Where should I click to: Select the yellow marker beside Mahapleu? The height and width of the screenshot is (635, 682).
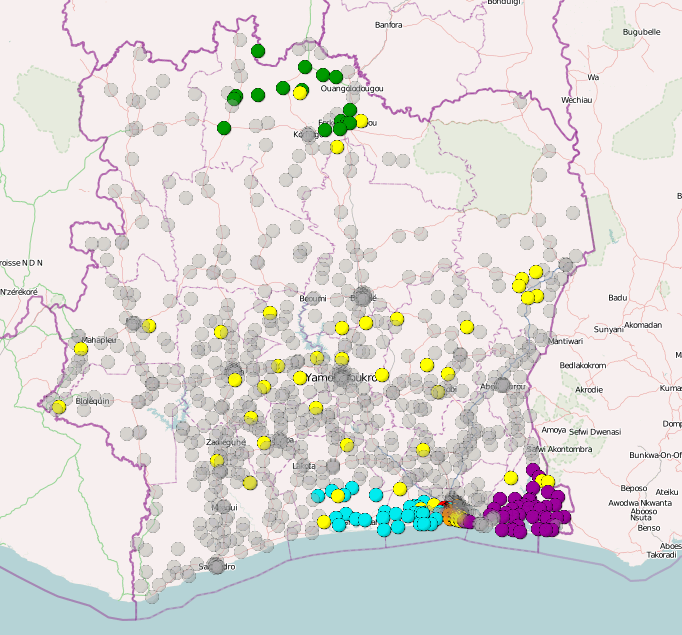[81, 348]
